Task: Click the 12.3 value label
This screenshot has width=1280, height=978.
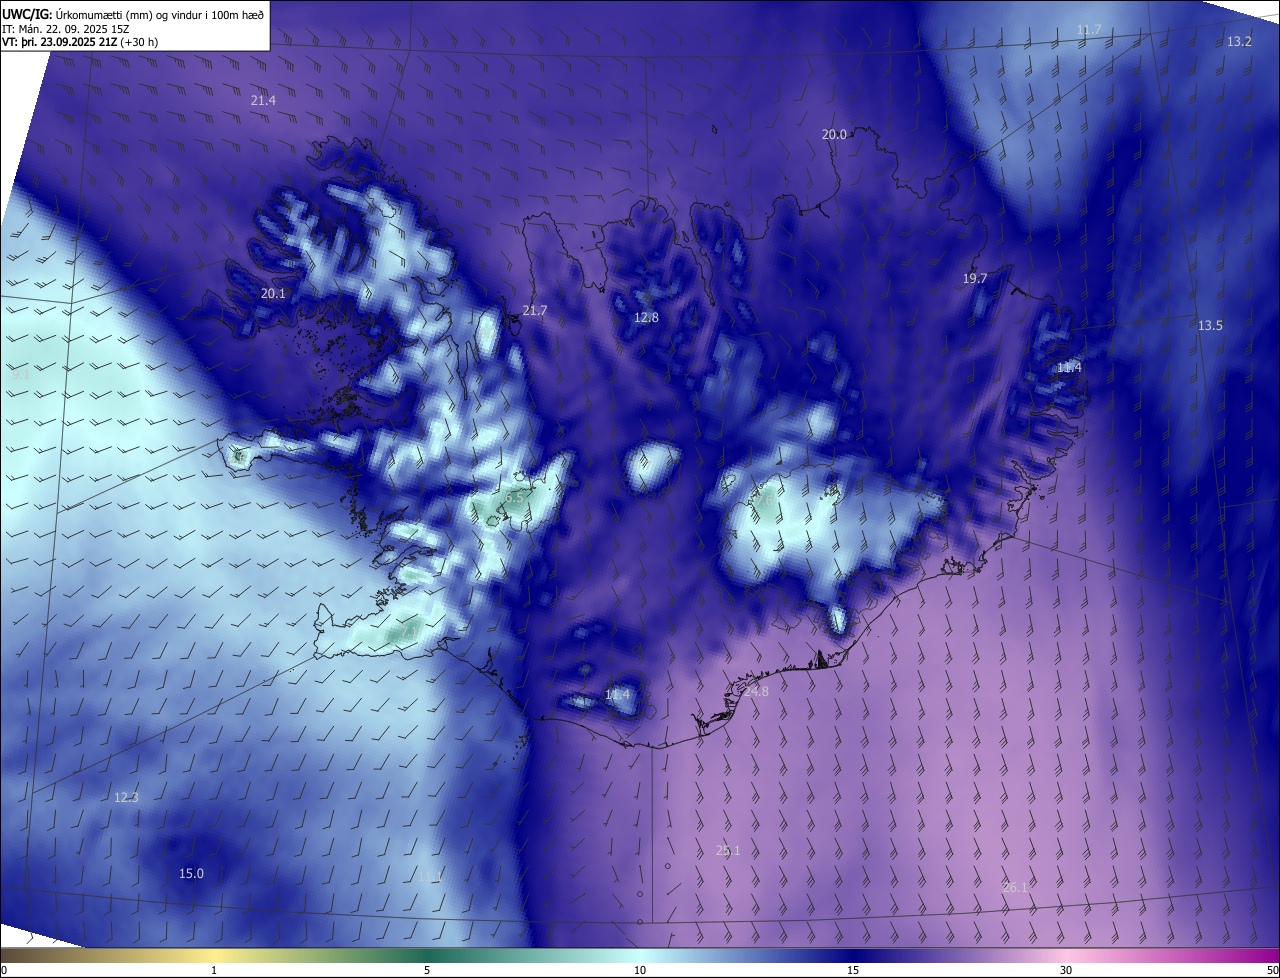Action: pyautogui.click(x=126, y=798)
